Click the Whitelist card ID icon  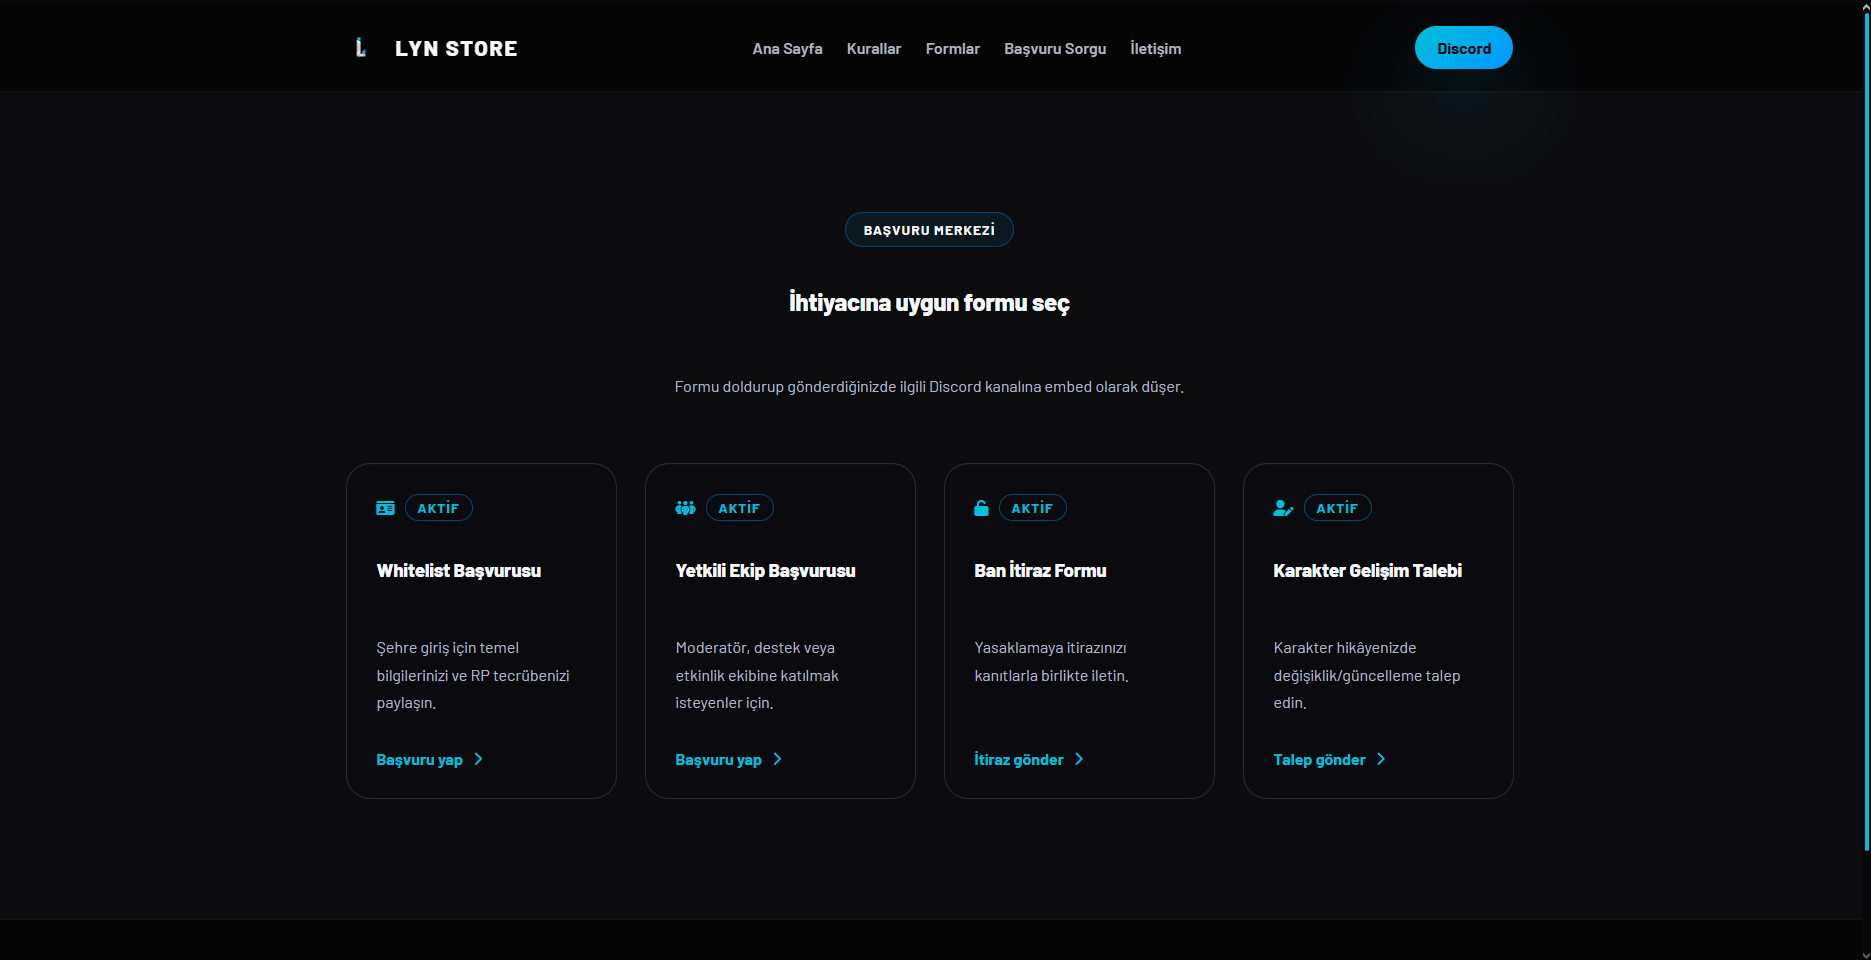click(385, 508)
